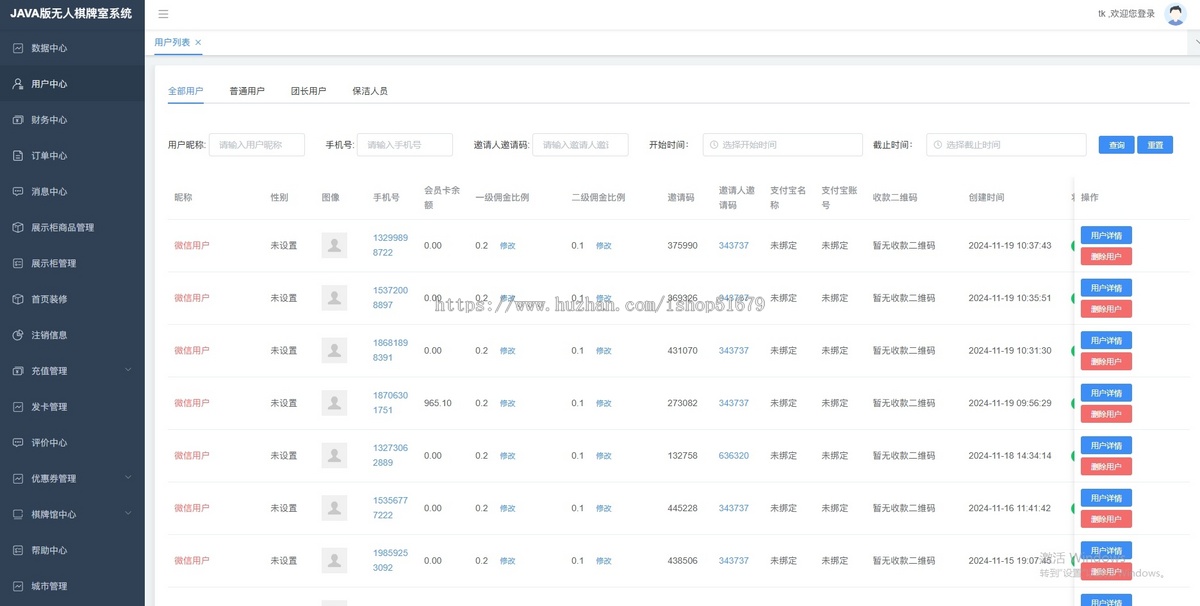Image resolution: width=1200 pixels, height=606 pixels.
Task: Click the 城市管理 icon in sidebar
Action: pos(18,586)
